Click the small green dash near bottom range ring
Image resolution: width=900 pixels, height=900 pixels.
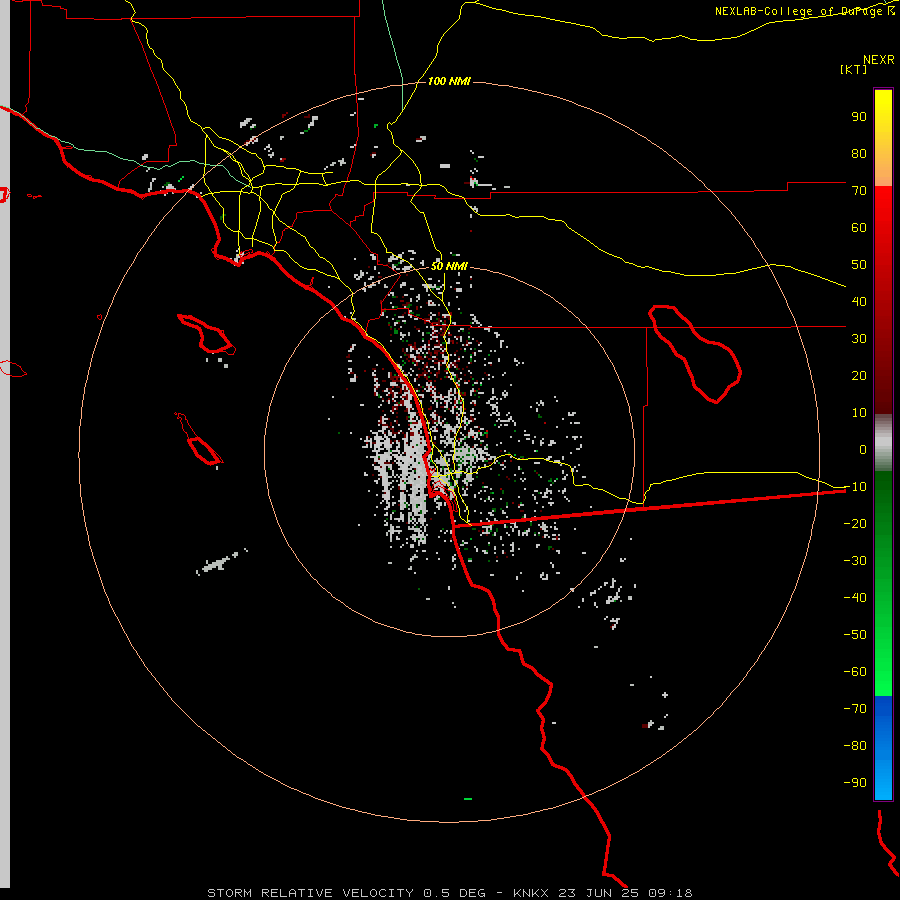coord(468,799)
